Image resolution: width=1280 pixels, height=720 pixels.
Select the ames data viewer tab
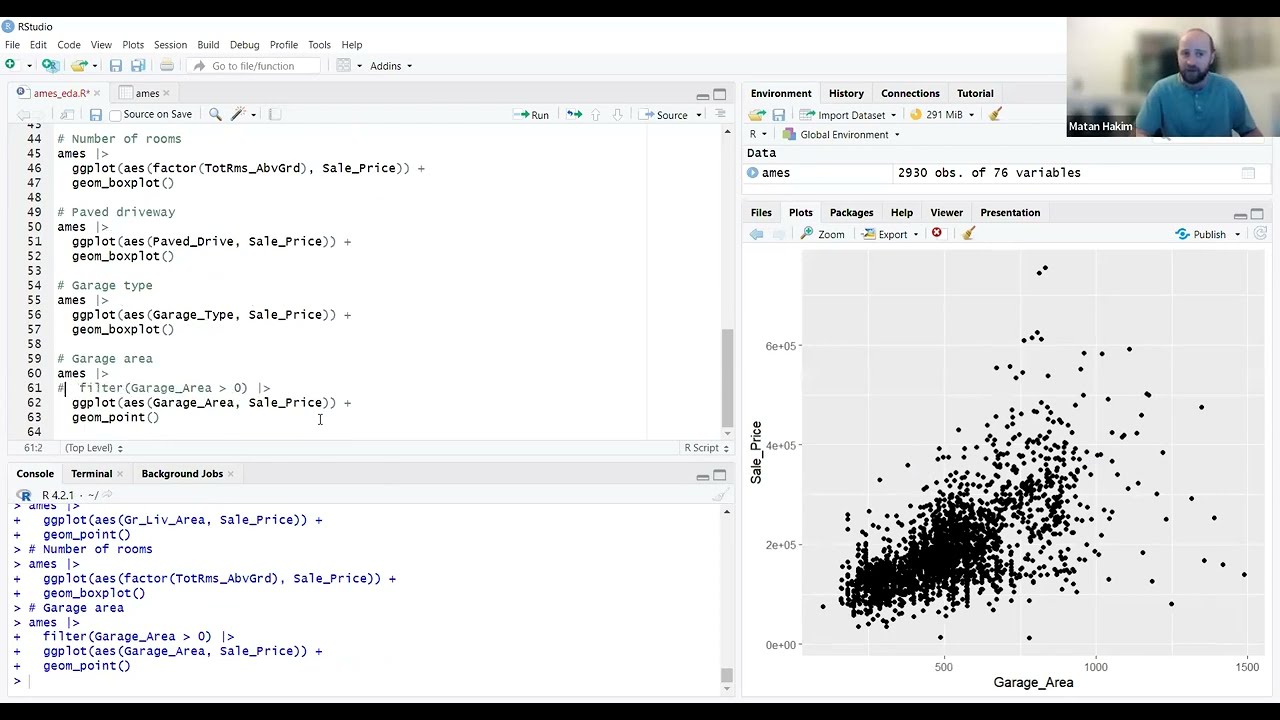pyautogui.click(x=147, y=93)
